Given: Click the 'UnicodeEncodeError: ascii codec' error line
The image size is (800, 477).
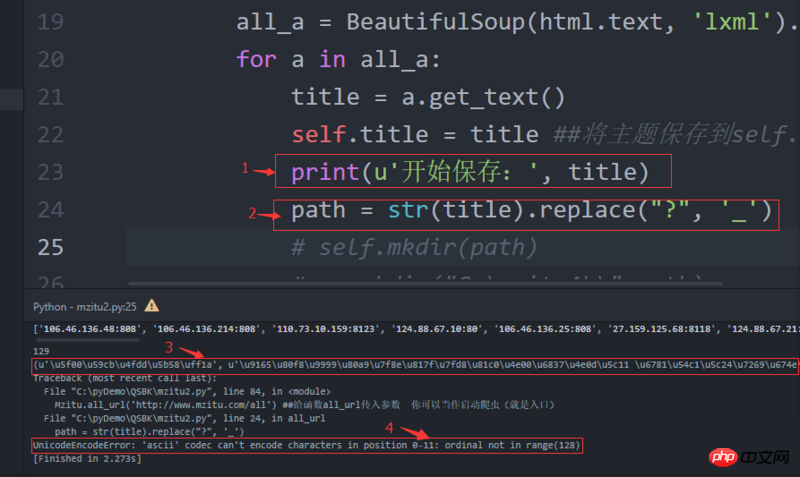Looking at the screenshot, I should click(307, 445).
